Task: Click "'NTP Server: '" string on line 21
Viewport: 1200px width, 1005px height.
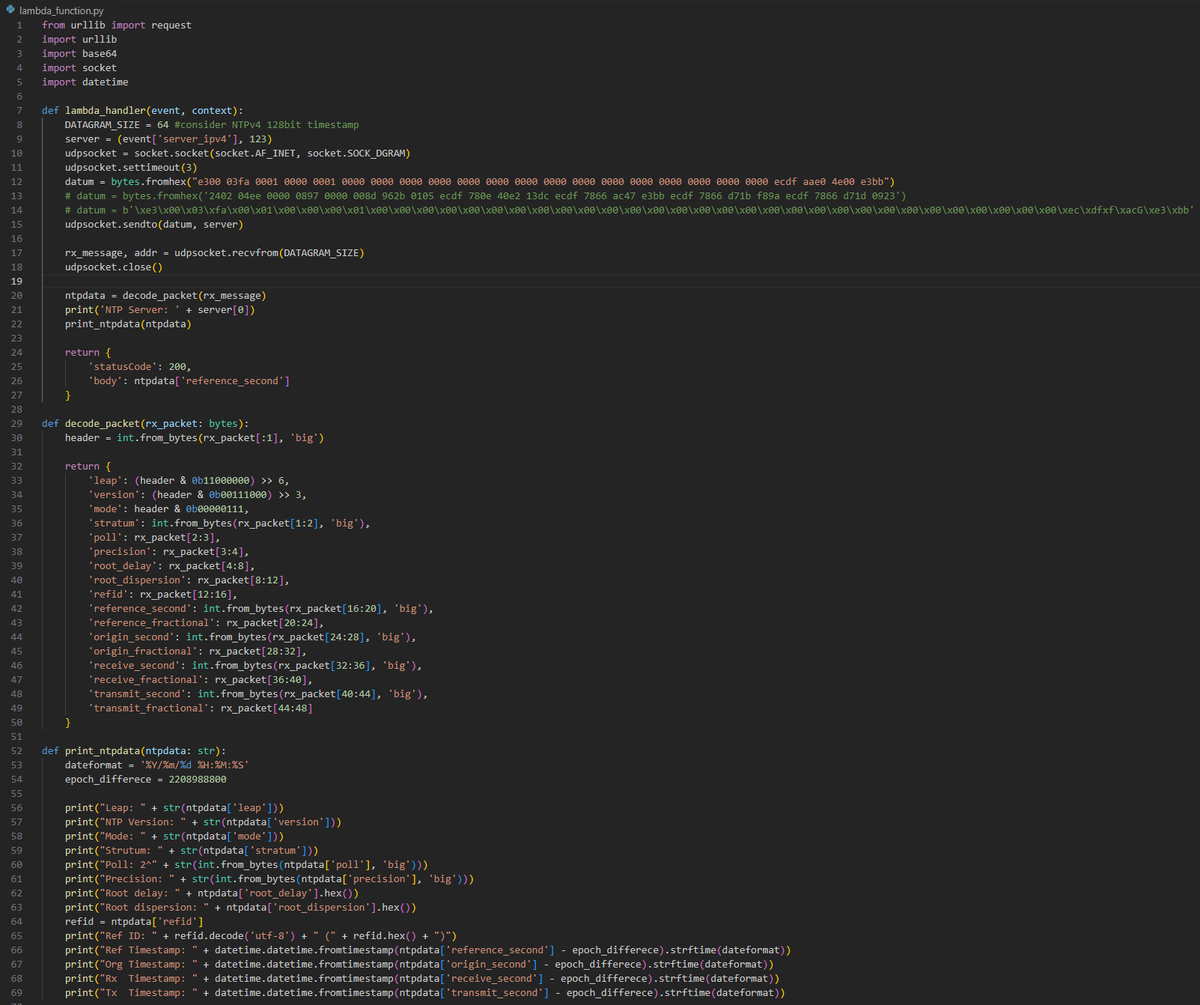Action: click(141, 310)
